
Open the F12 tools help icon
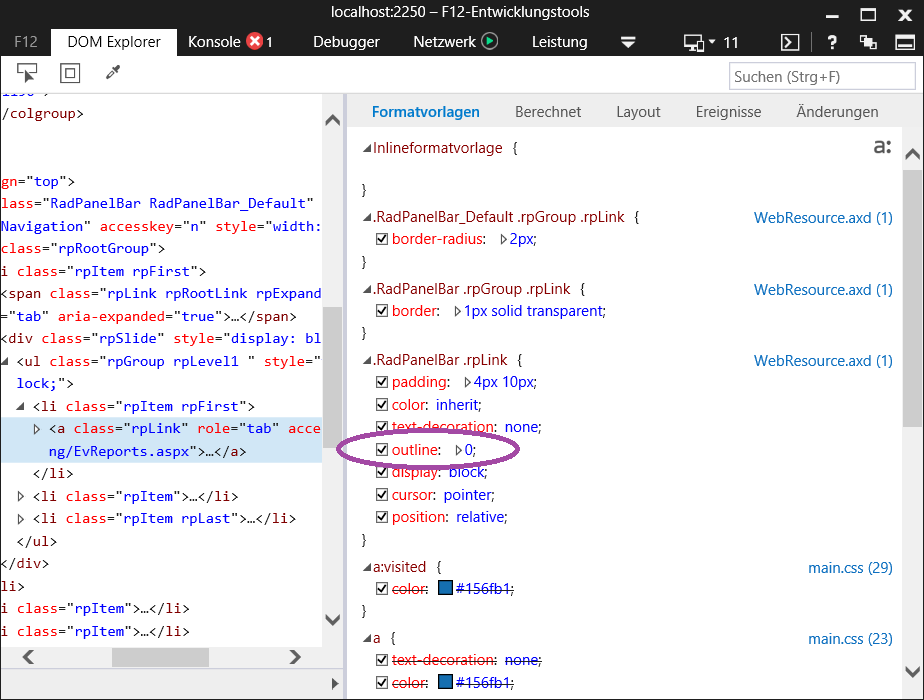pyautogui.click(x=832, y=42)
